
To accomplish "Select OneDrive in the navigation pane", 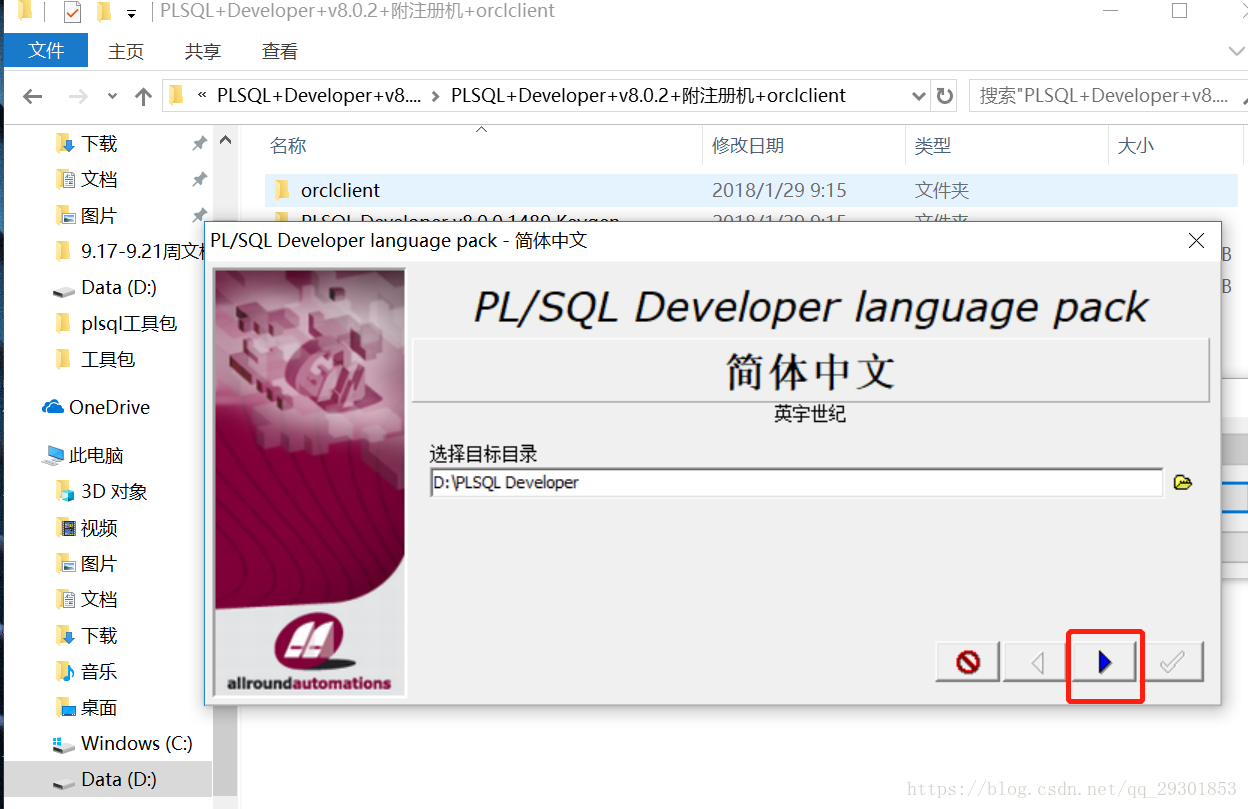I will coord(109,408).
